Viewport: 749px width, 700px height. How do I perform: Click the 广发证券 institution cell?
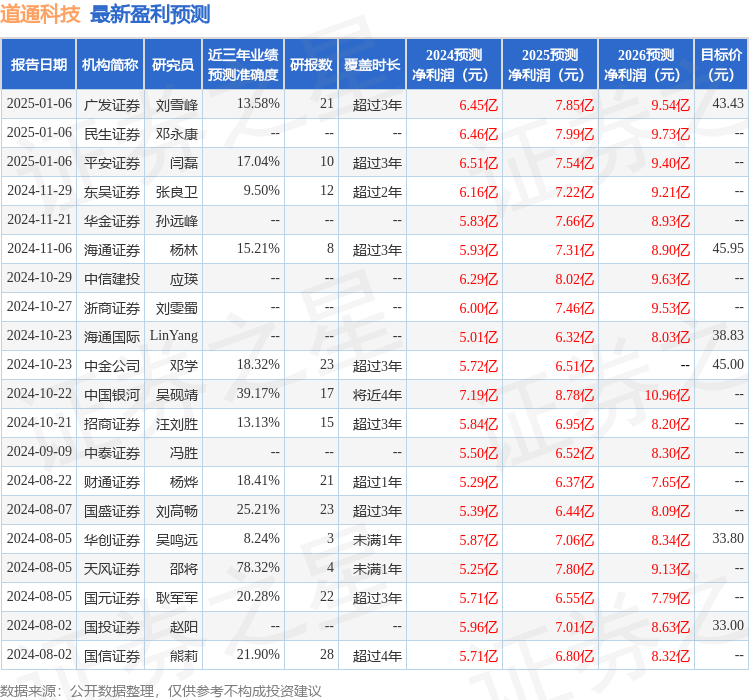coord(112,105)
